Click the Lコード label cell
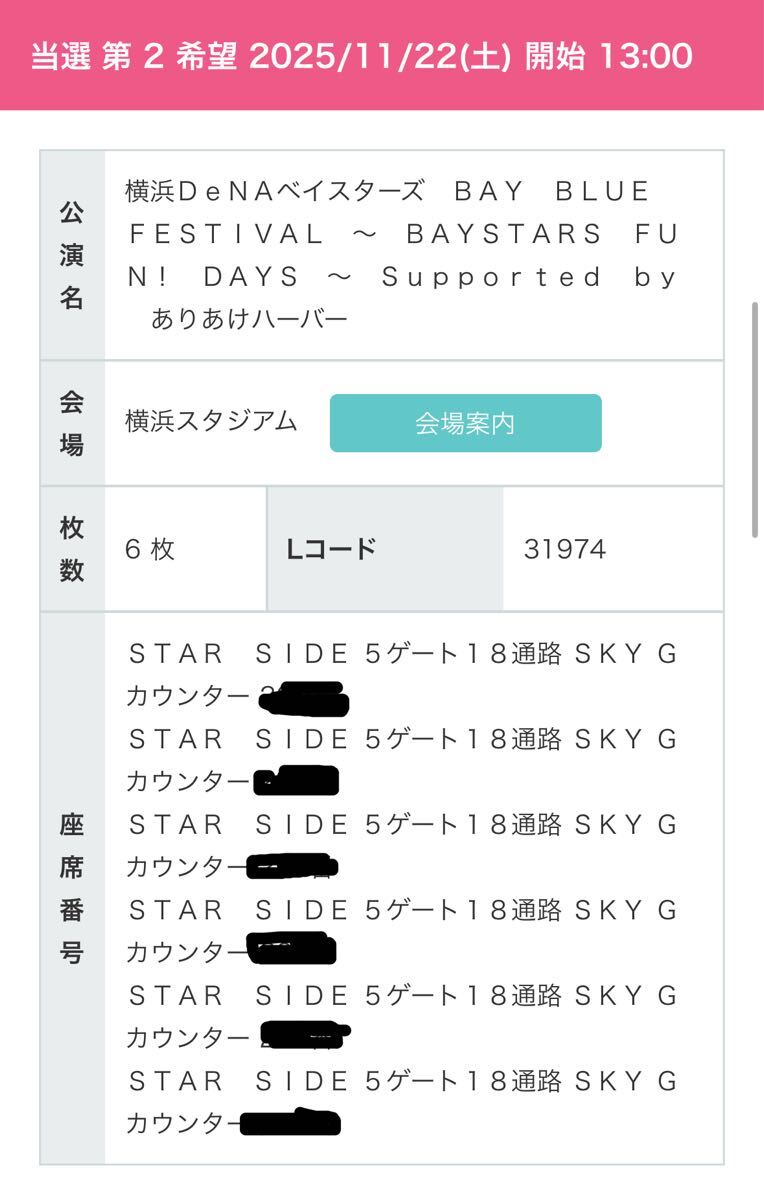 point(331,549)
